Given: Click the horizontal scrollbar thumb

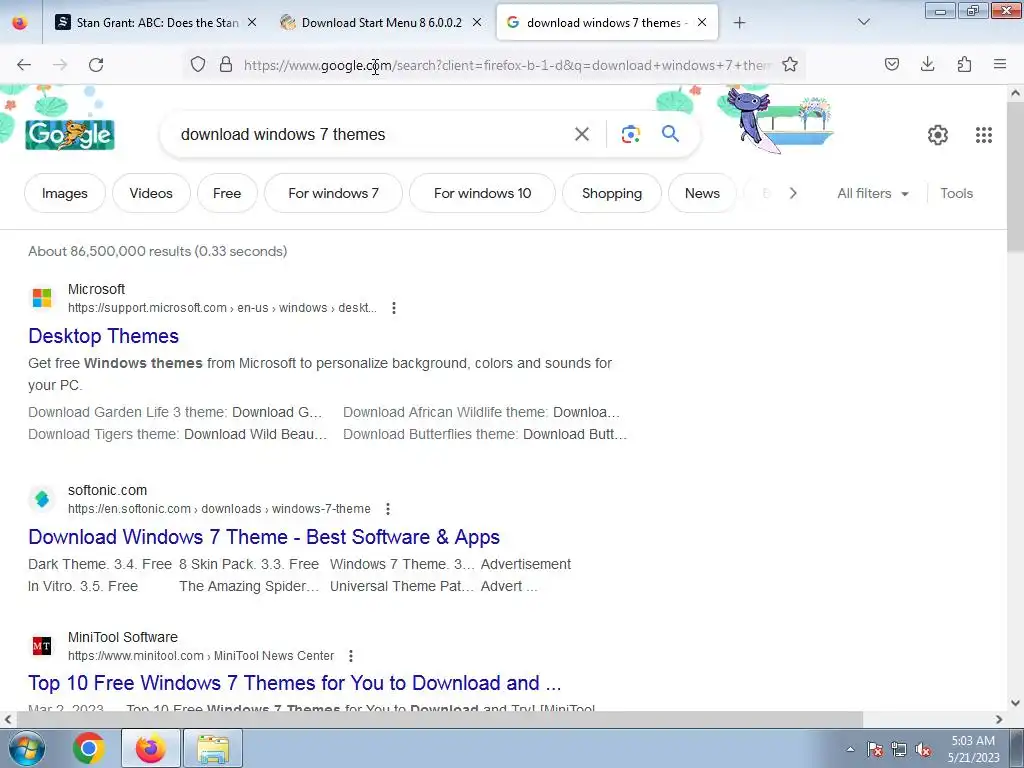Looking at the screenshot, I should tap(439, 719).
